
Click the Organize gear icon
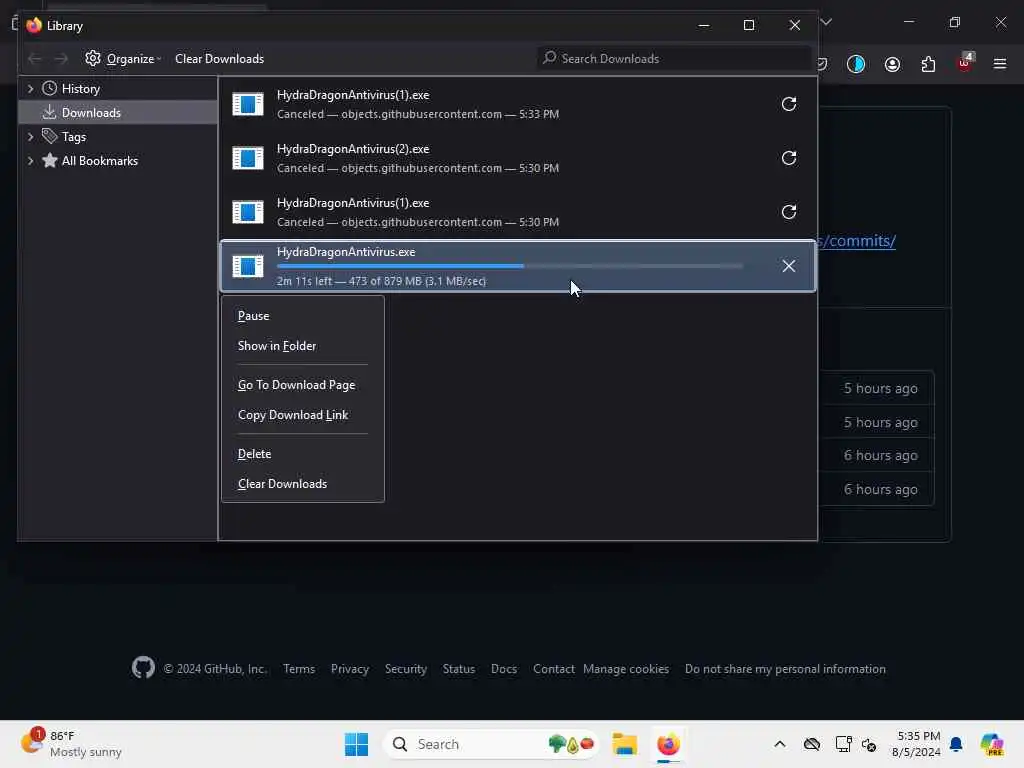[93, 58]
